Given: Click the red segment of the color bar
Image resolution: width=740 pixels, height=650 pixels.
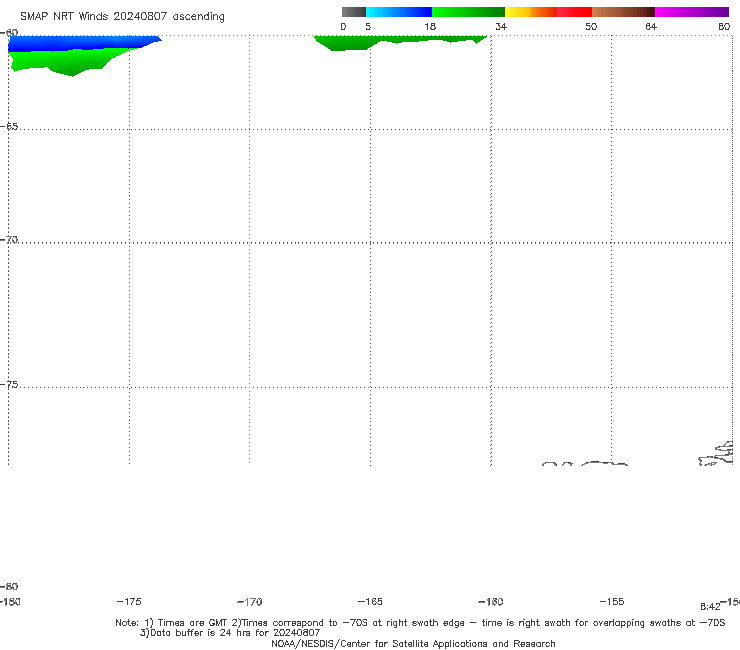Looking at the screenshot, I should pyautogui.click(x=574, y=12).
